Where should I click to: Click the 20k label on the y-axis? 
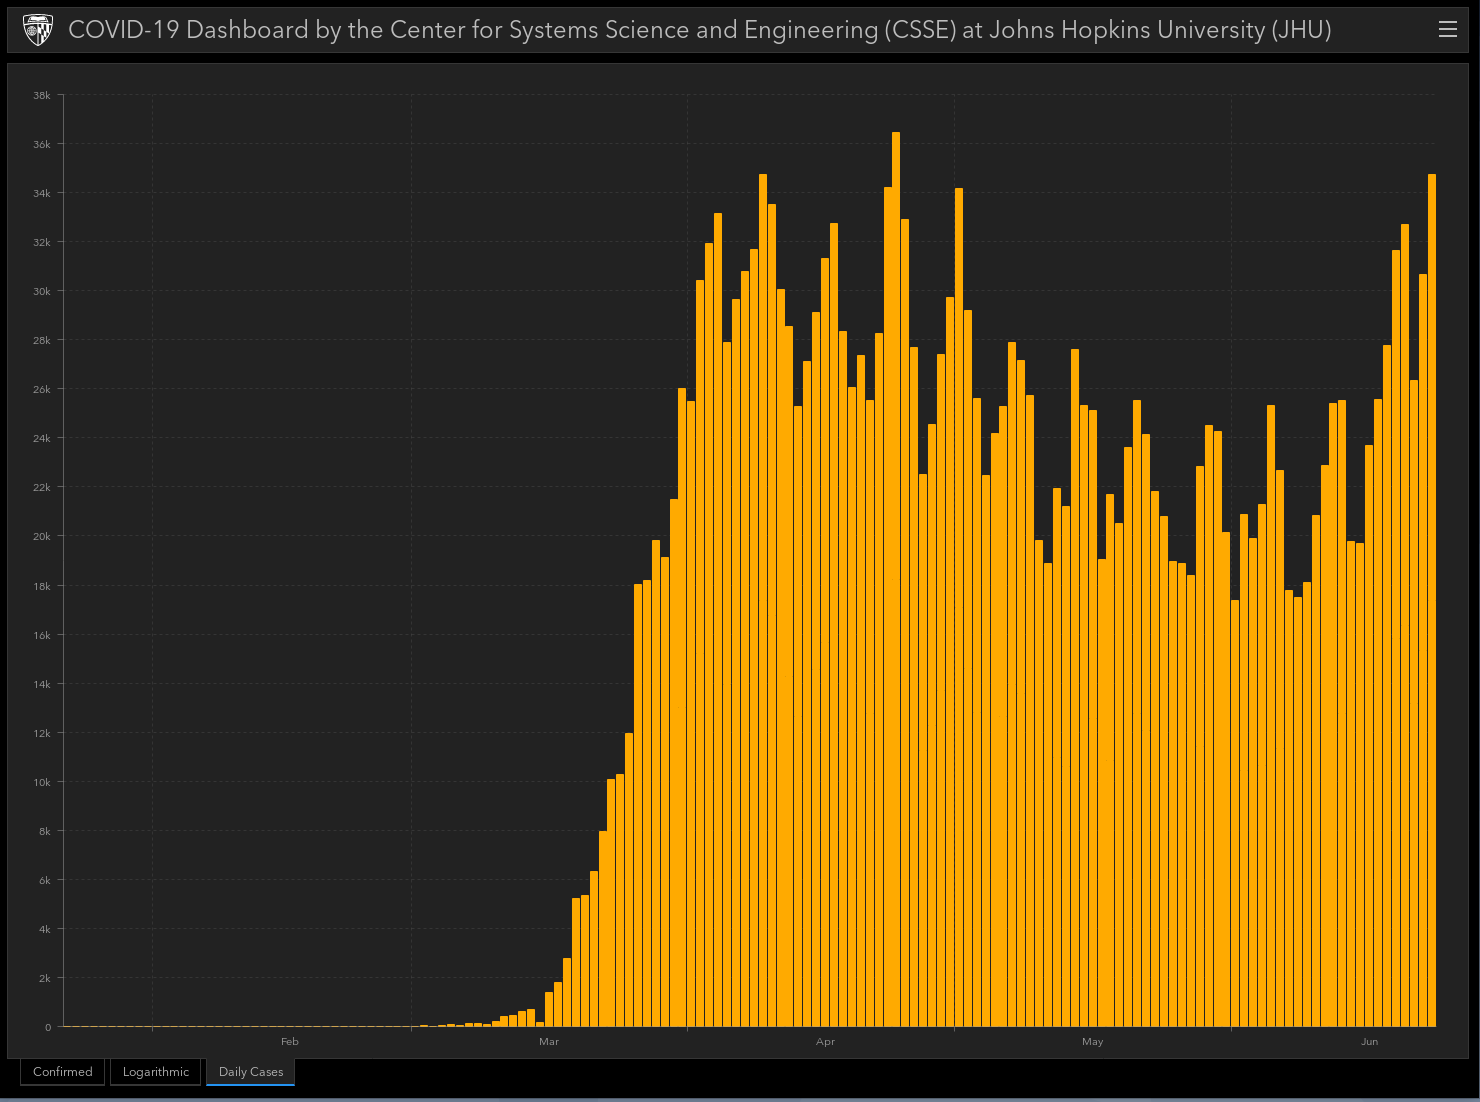(41, 537)
